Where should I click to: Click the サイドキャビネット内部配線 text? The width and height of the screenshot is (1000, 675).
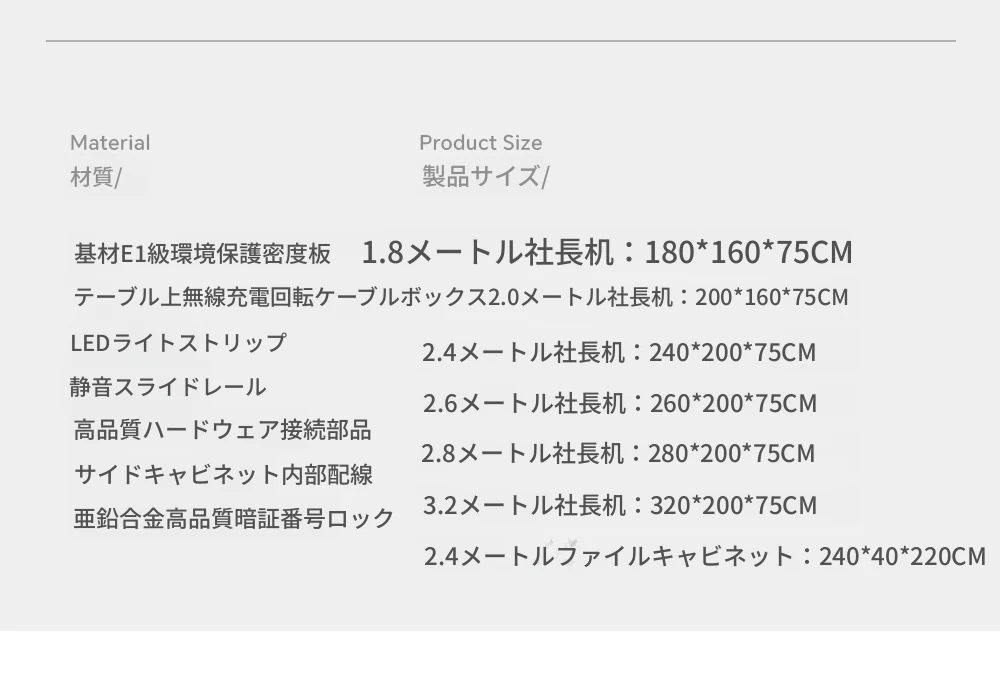(223, 474)
